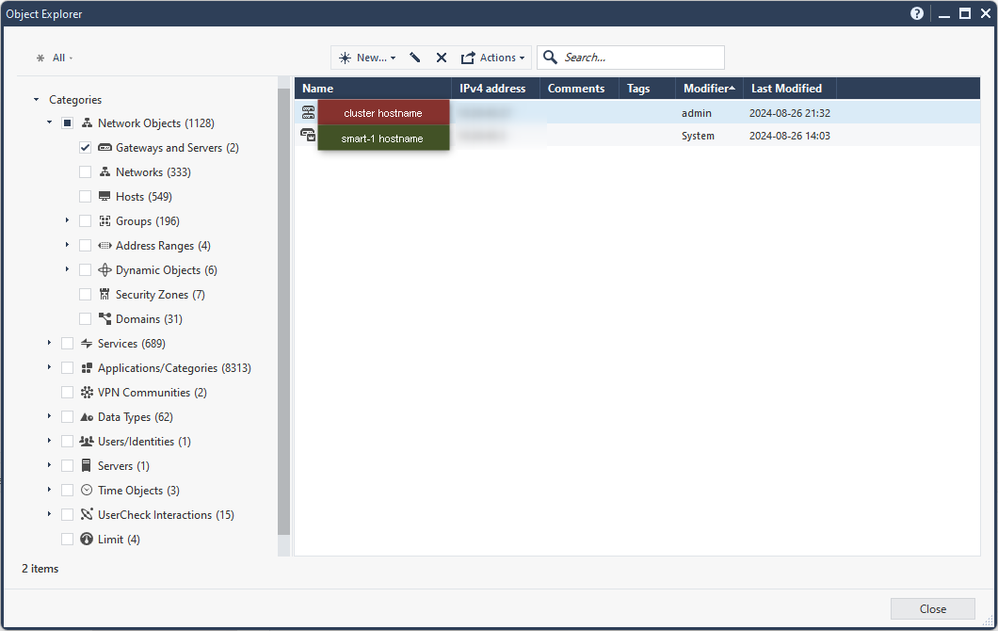Click the edit pencil icon in toolbar
The width and height of the screenshot is (998, 631).
pyautogui.click(x=415, y=57)
